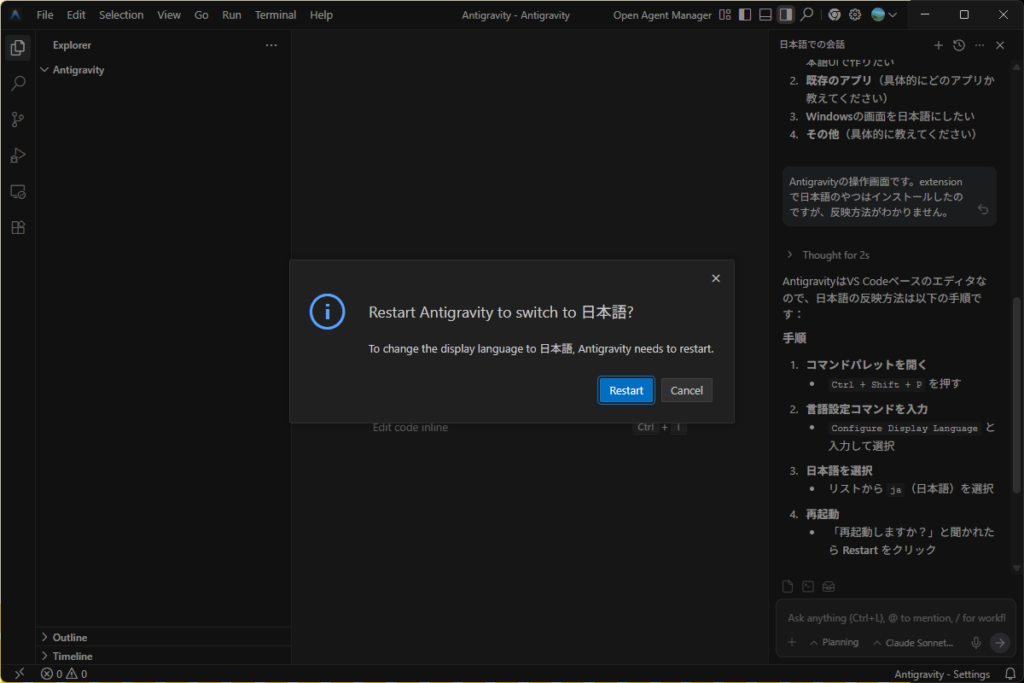Start a new conversation with plus icon
The width and height of the screenshot is (1024, 683).
(938, 45)
